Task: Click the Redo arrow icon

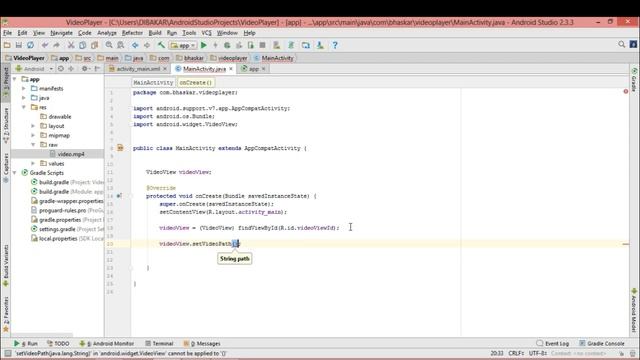Action: click(56, 45)
